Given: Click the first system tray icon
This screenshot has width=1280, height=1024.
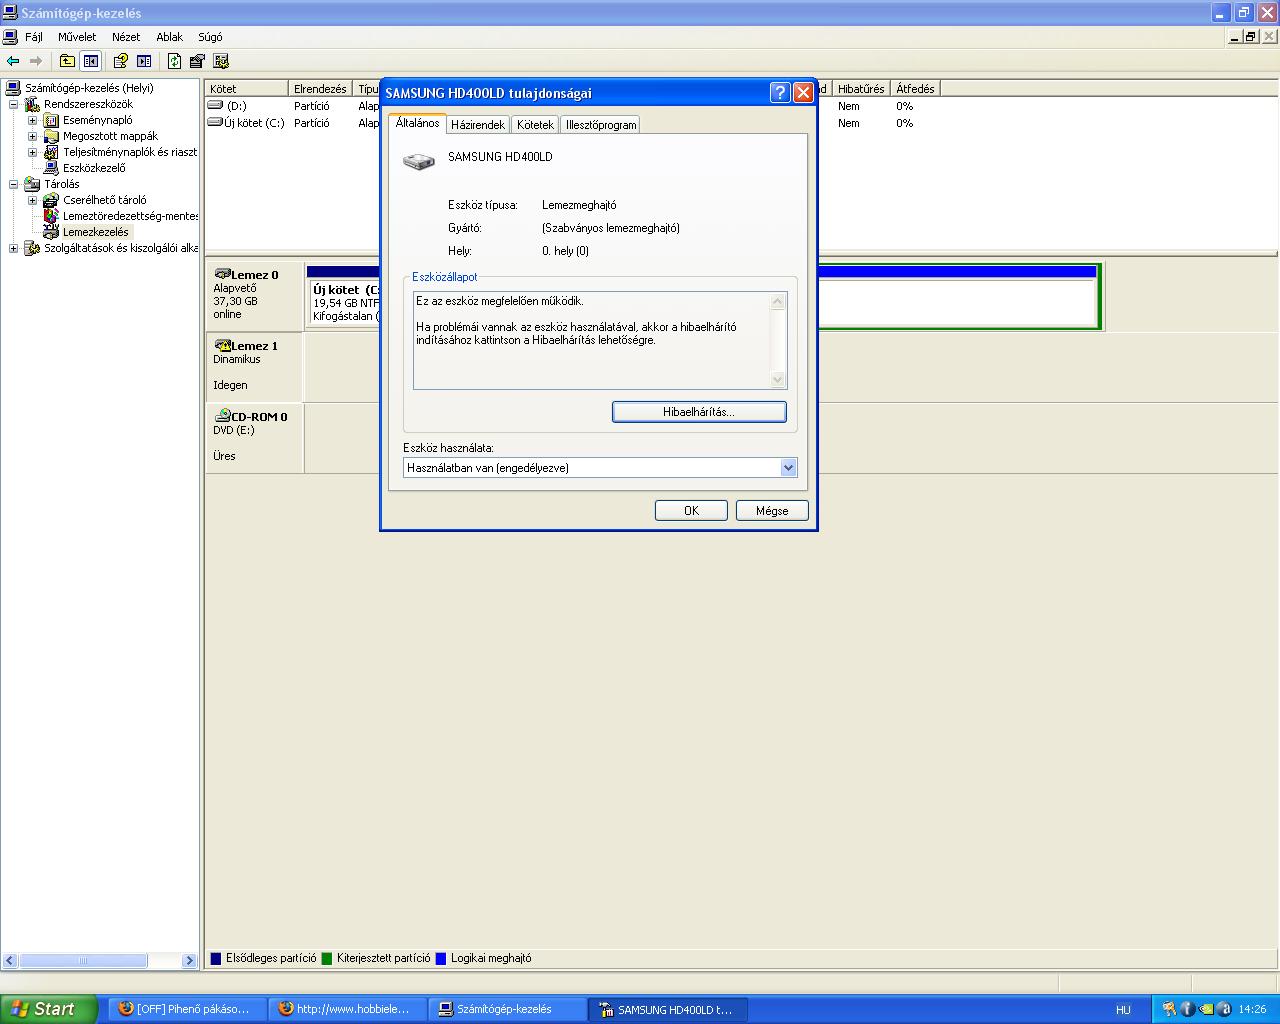Looking at the screenshot, I should click(1168, 1009).
